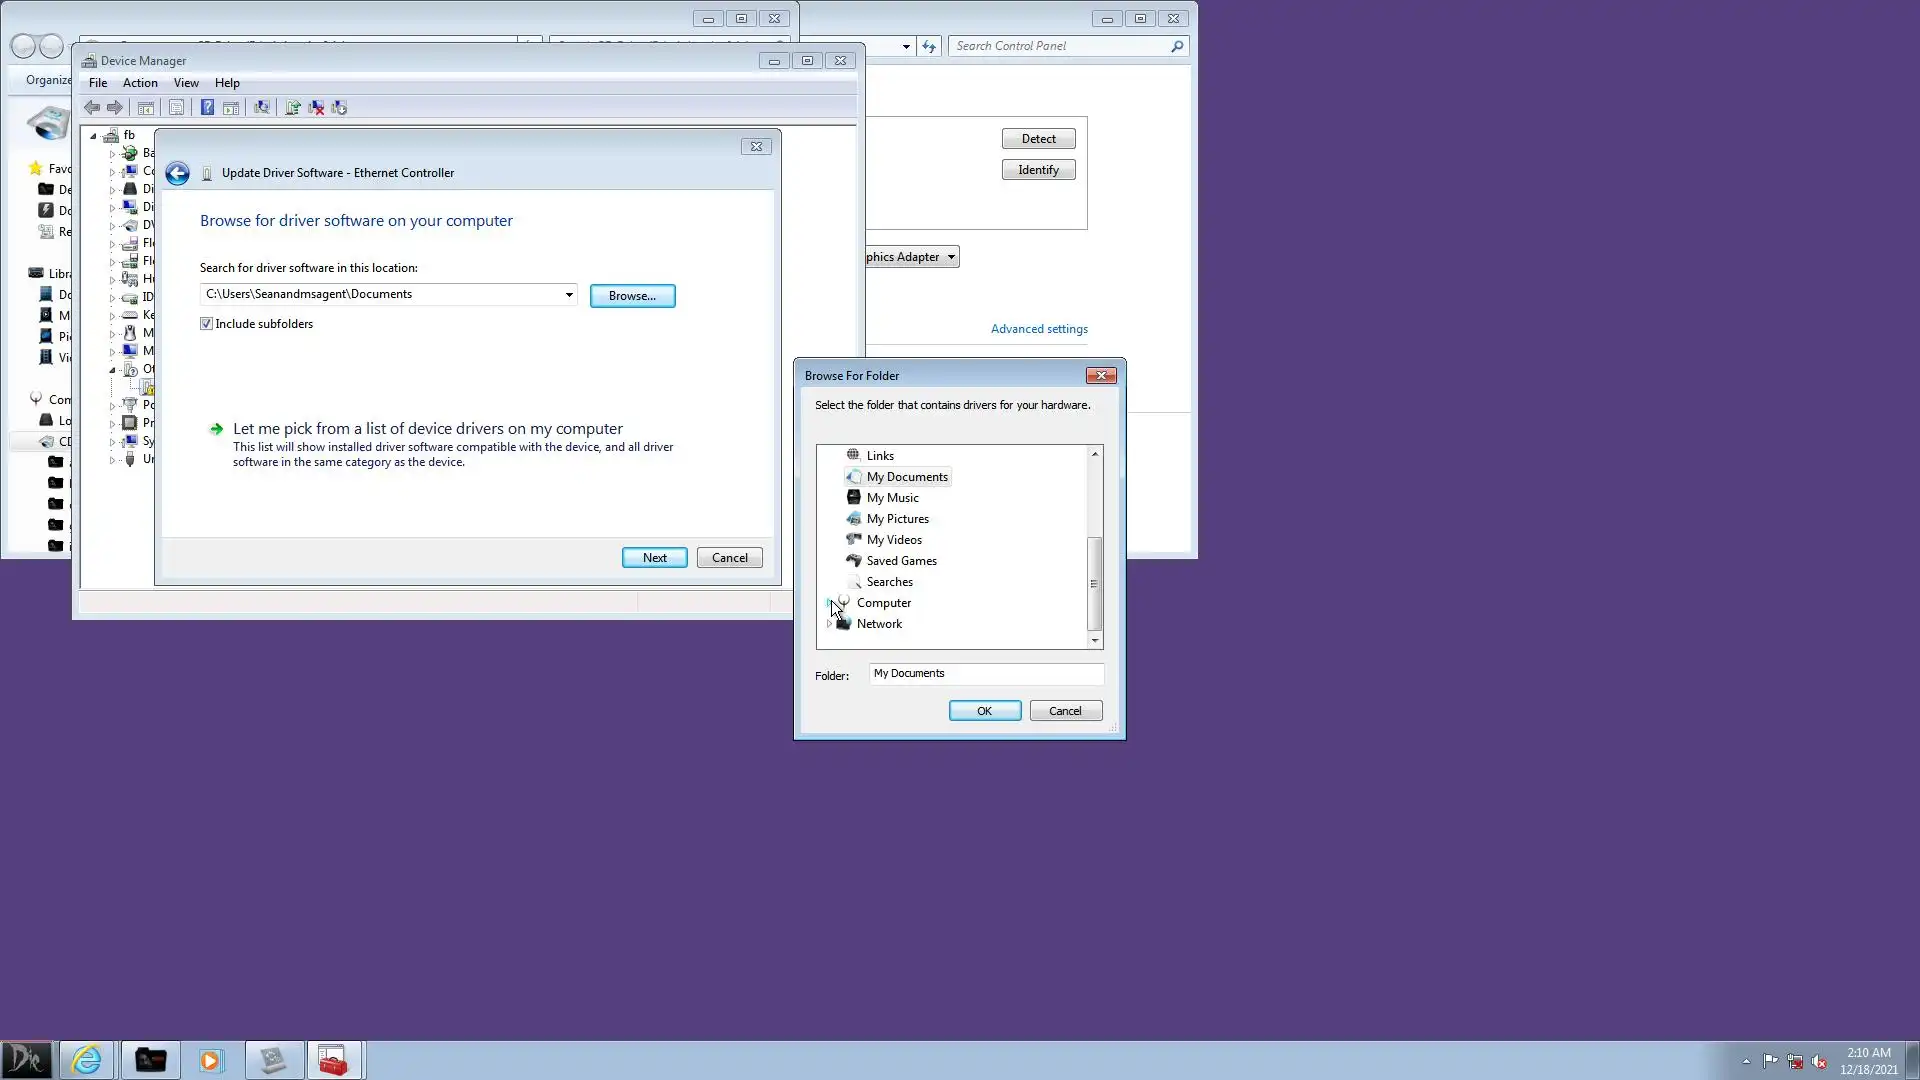Click the red toolbox taskbar icon

point(333,1060)
